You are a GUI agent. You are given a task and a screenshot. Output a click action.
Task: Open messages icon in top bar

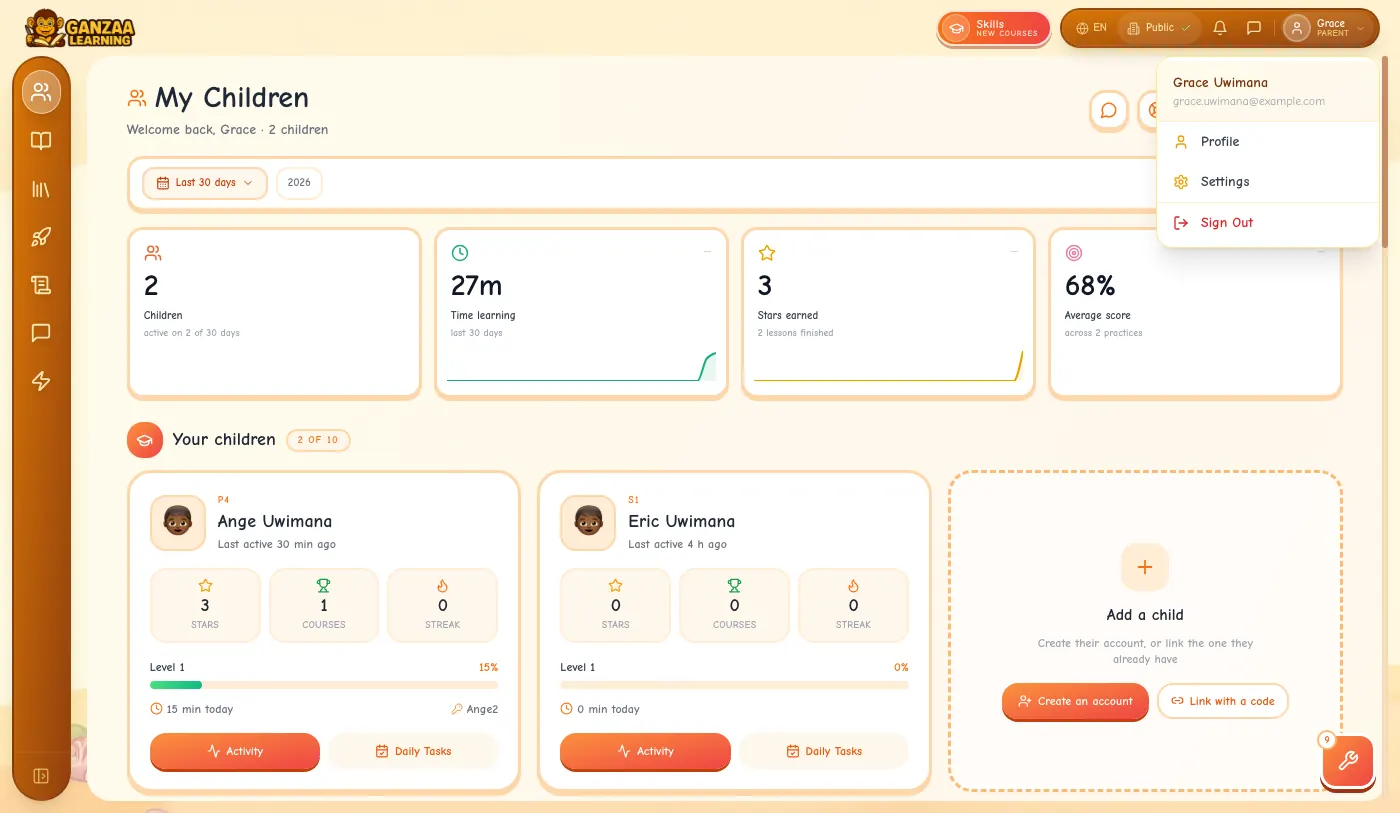tap(1254, 28)
